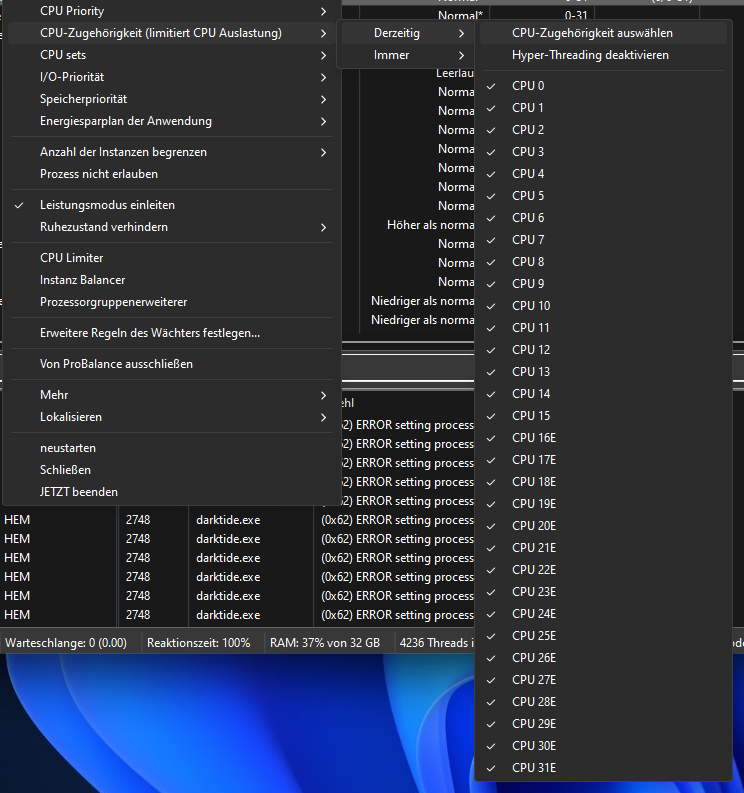
Task: Toggle CPU 31E affinity
Action: tap(603, 768)
